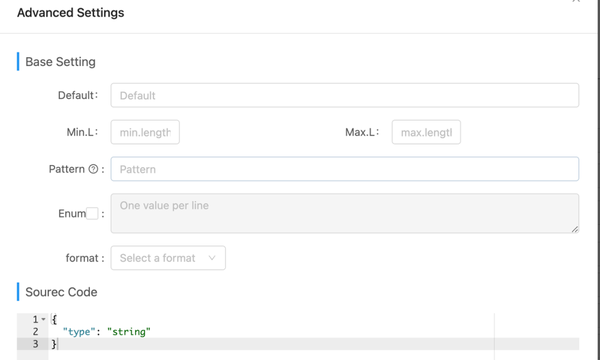Click the Base Setting section heading

60,62
